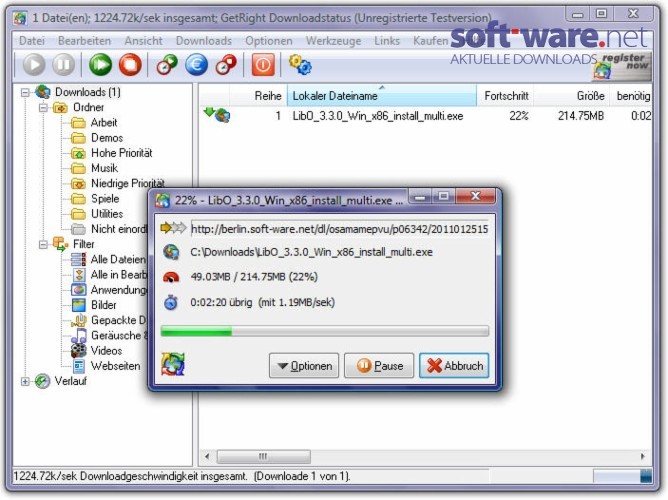
Task: Click the URL arrow icon in the dialog
Action: [x=173, y=228]
